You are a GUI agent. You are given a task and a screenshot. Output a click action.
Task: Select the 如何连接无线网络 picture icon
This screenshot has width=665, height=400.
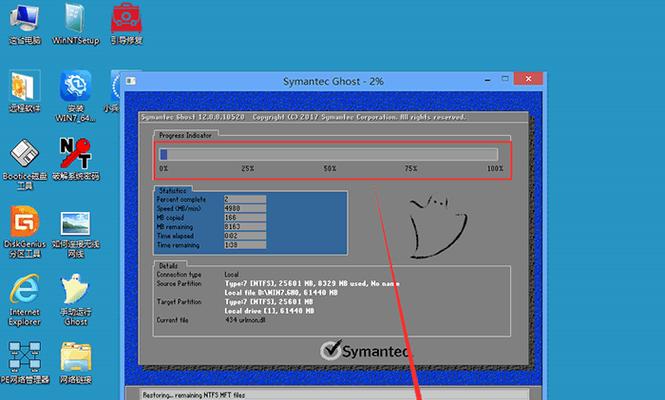pyautogui.click(x=75, y=235)
